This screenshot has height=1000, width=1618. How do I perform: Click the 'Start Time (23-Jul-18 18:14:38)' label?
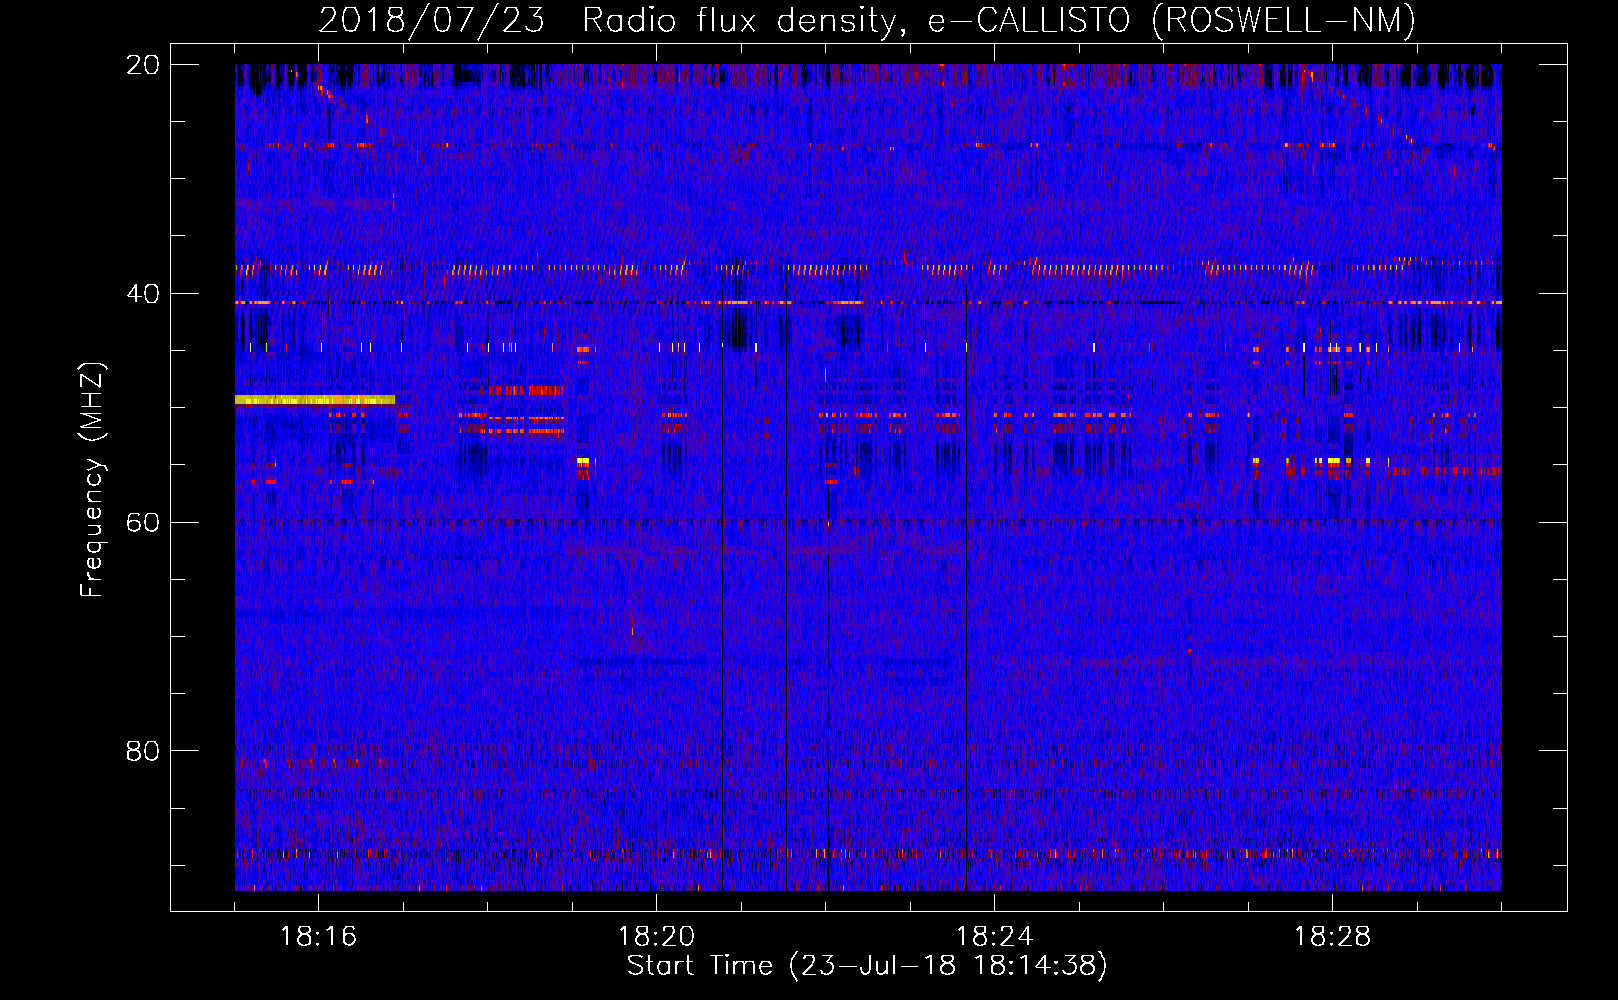867,966
